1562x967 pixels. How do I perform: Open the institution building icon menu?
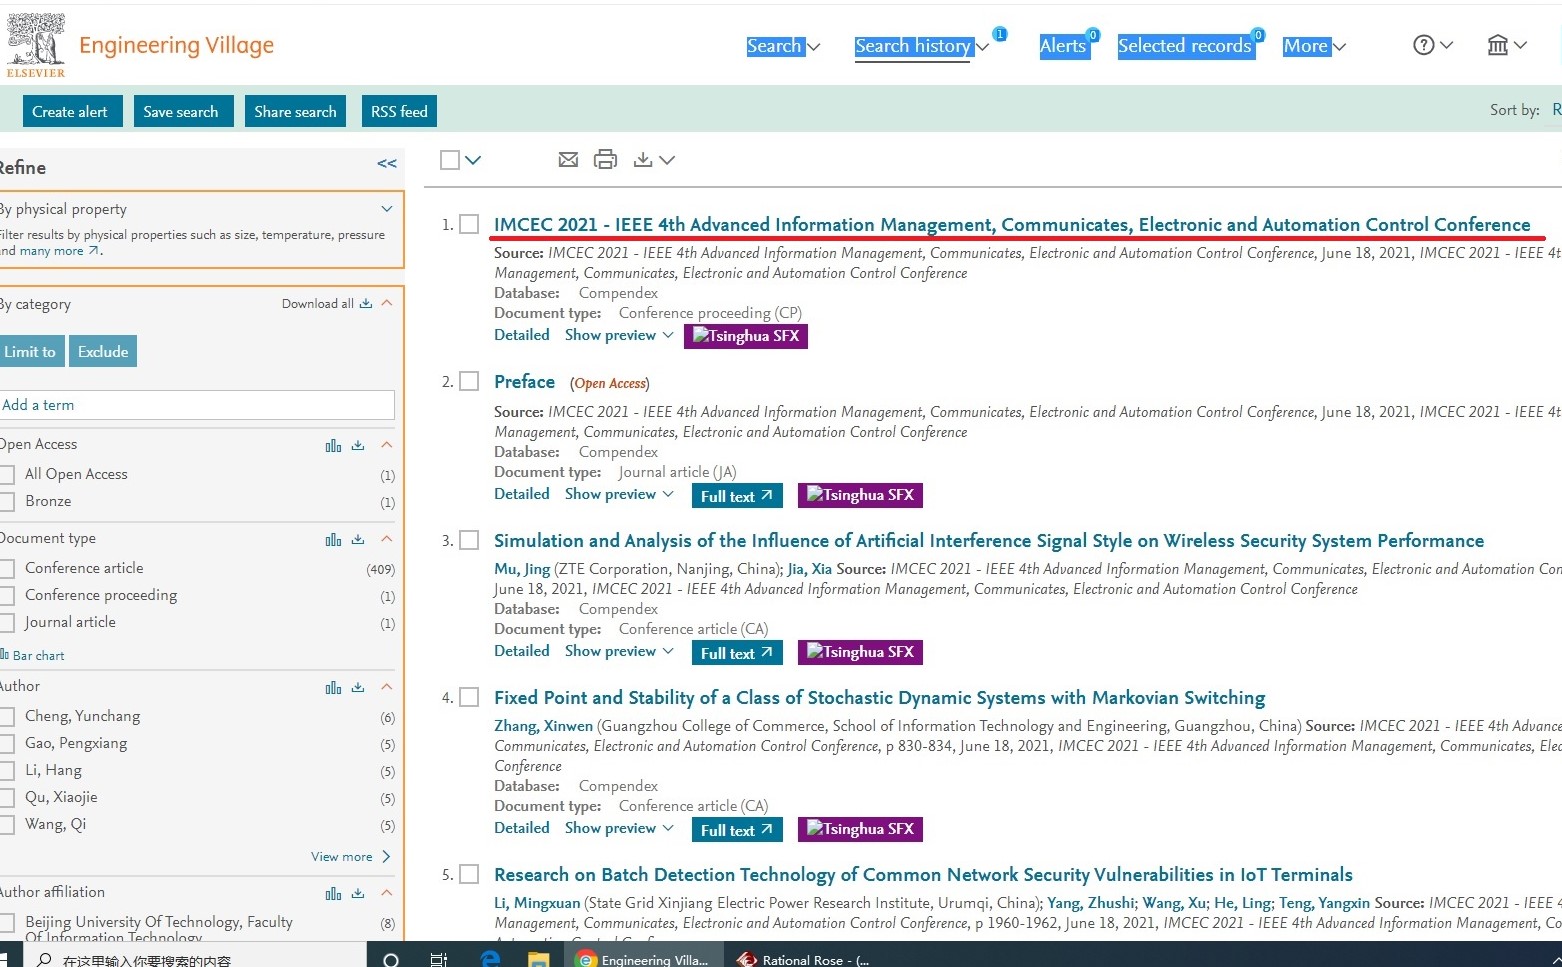(1497, 45)
